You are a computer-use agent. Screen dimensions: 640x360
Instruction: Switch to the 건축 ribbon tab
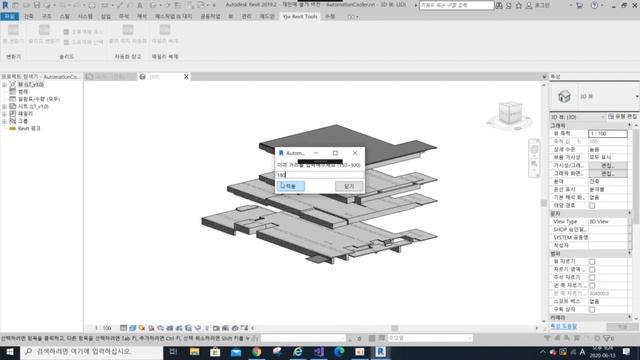(29, 16)
